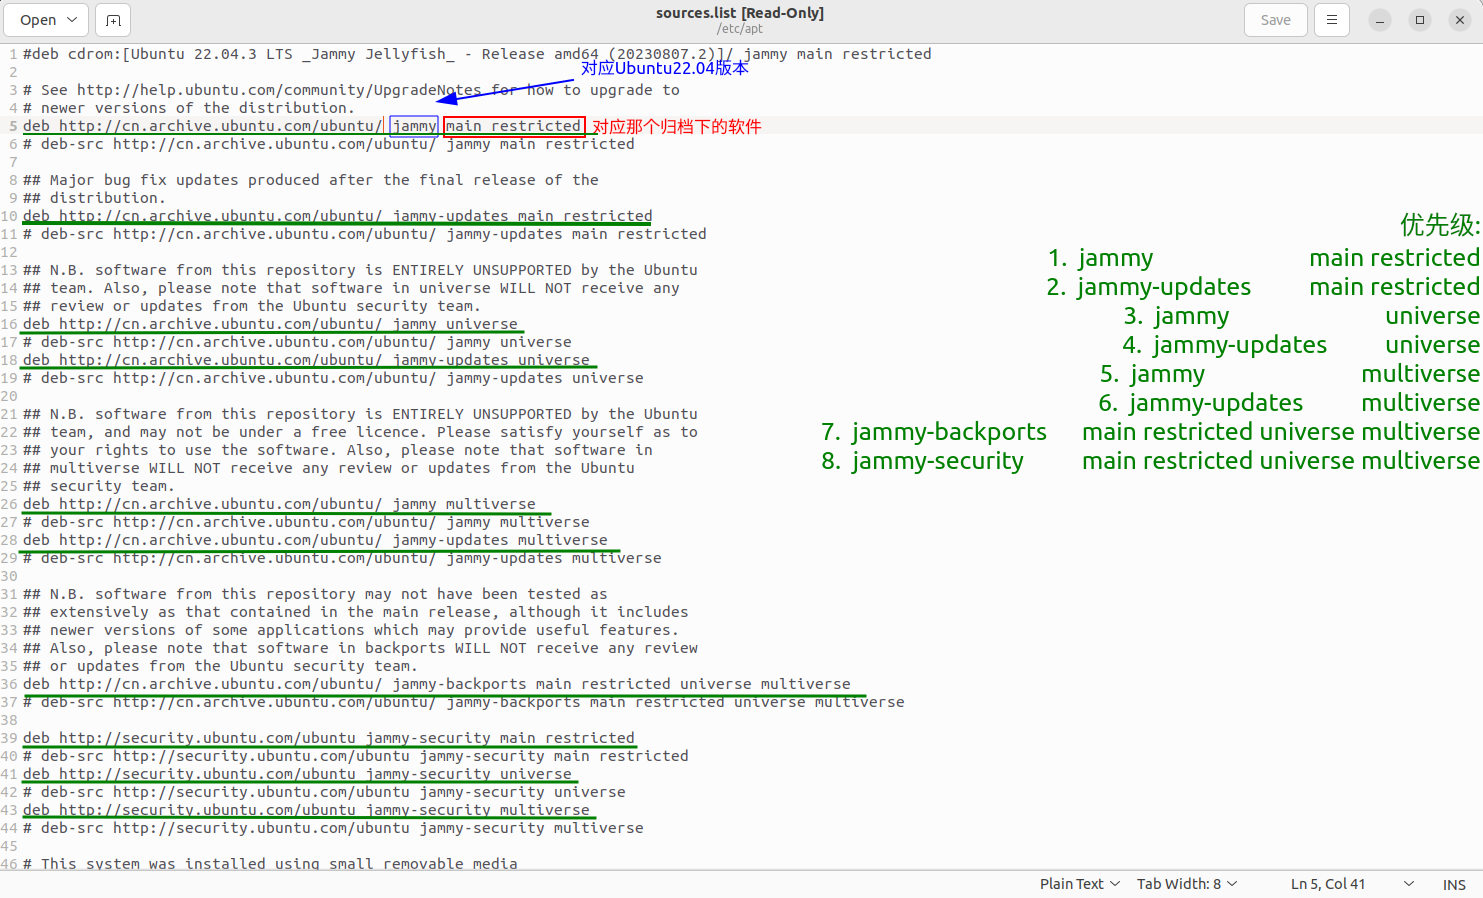Create a new document with the plus icon

pyautogui.click(x=113, y=20)
